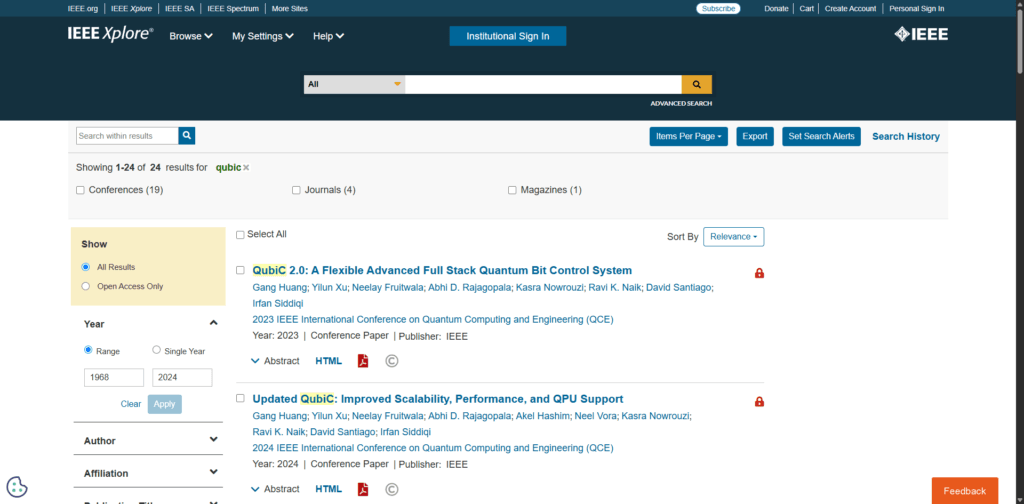The height and width of the screenshot is (504, 1024).
Task: Click the Institutional Sign In button
Action: tap(507, 36)
